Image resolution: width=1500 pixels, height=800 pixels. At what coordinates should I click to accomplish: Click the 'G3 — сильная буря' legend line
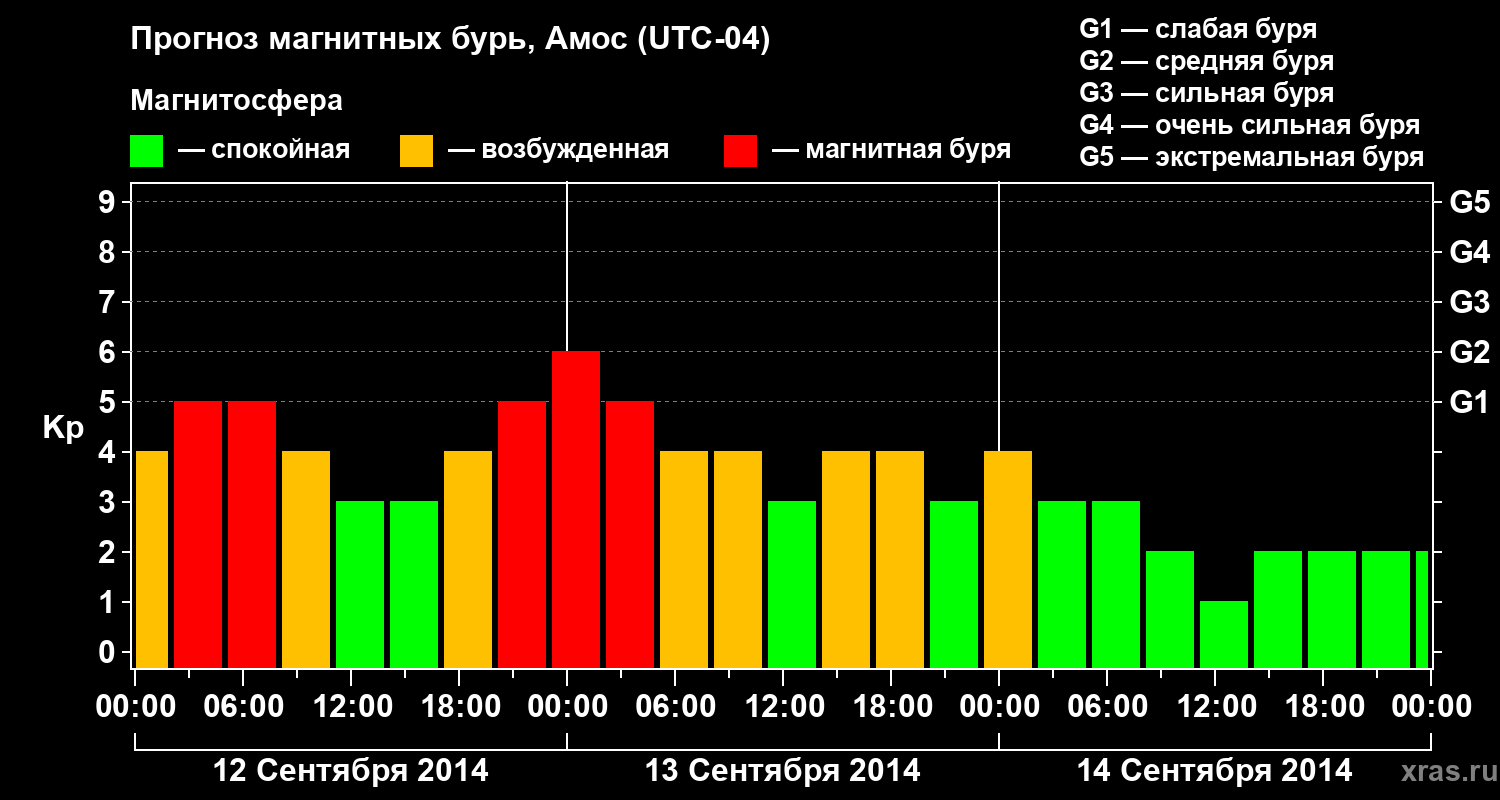[x=1207, y=93]
